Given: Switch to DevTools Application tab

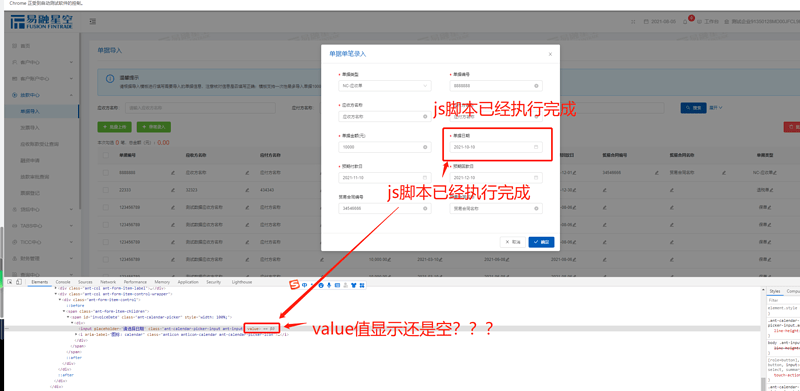Looking at the screenshot, I should point(188,282).
